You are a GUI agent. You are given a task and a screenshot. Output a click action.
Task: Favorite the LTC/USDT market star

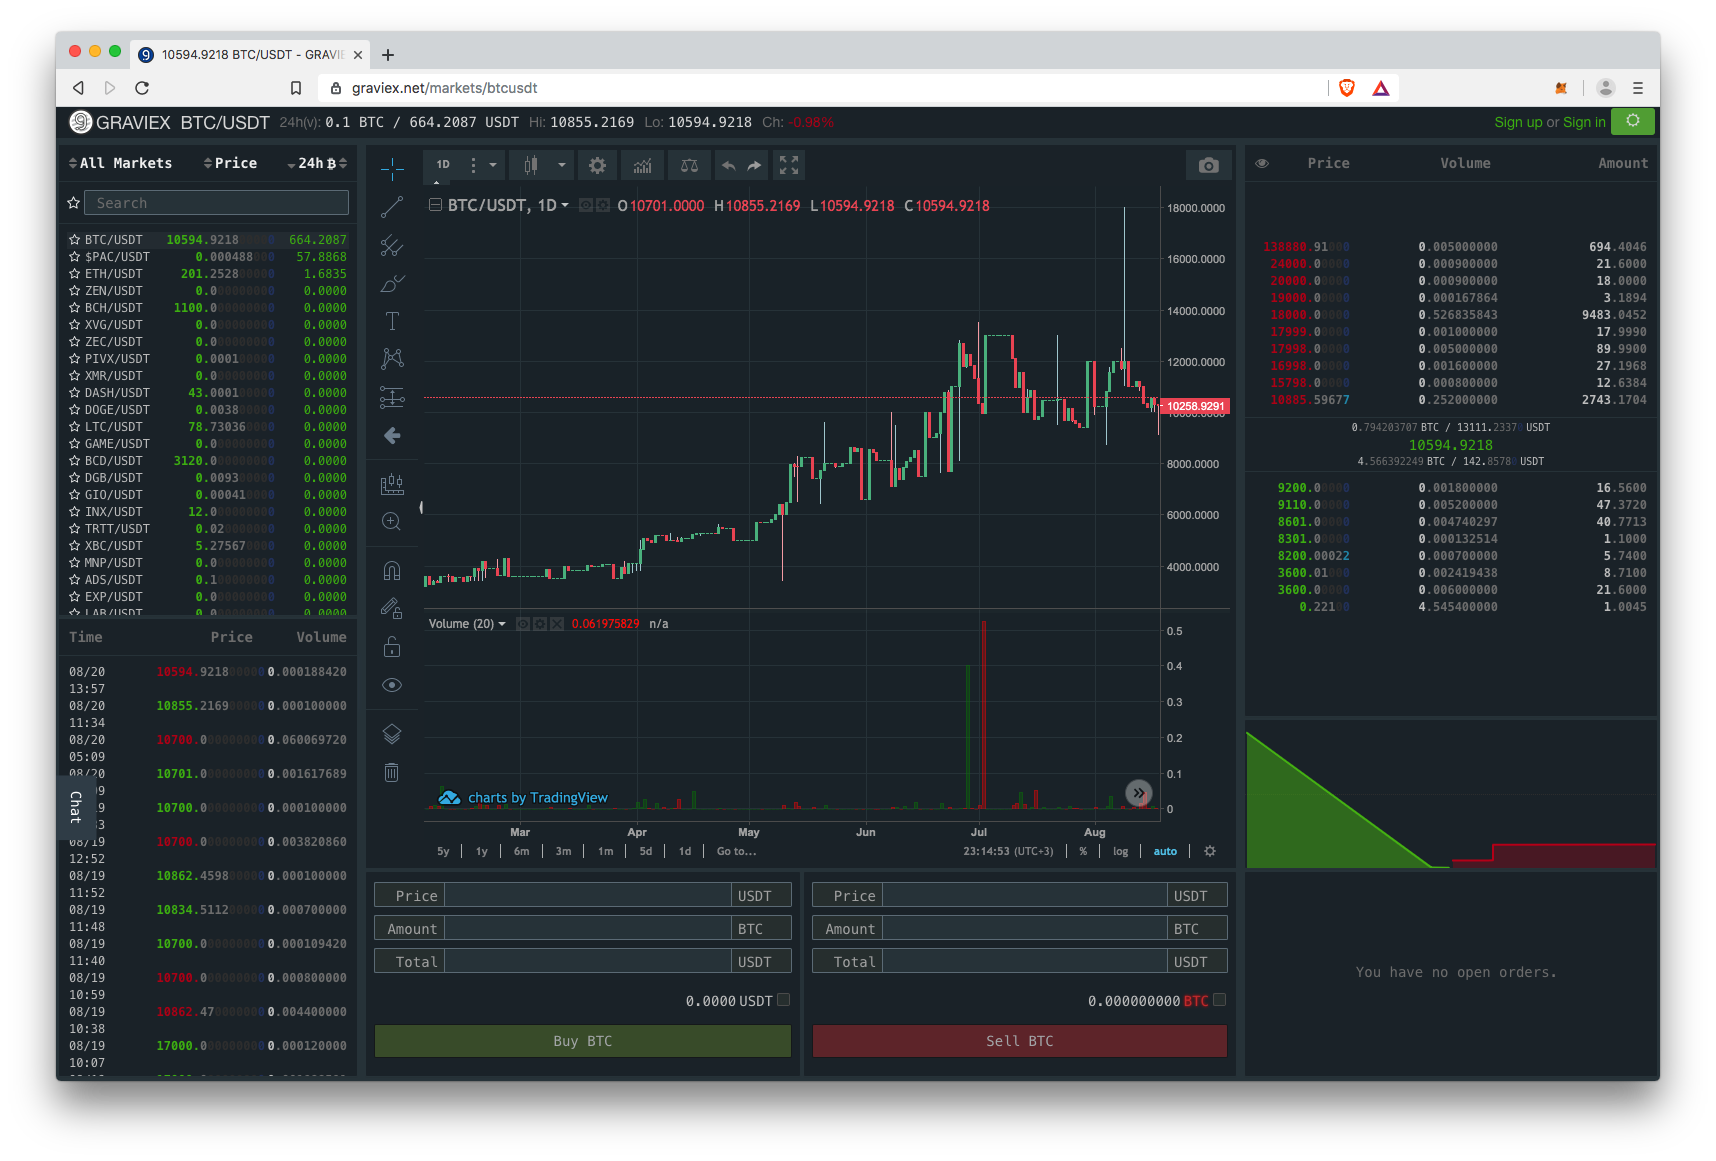pos(74,427)
